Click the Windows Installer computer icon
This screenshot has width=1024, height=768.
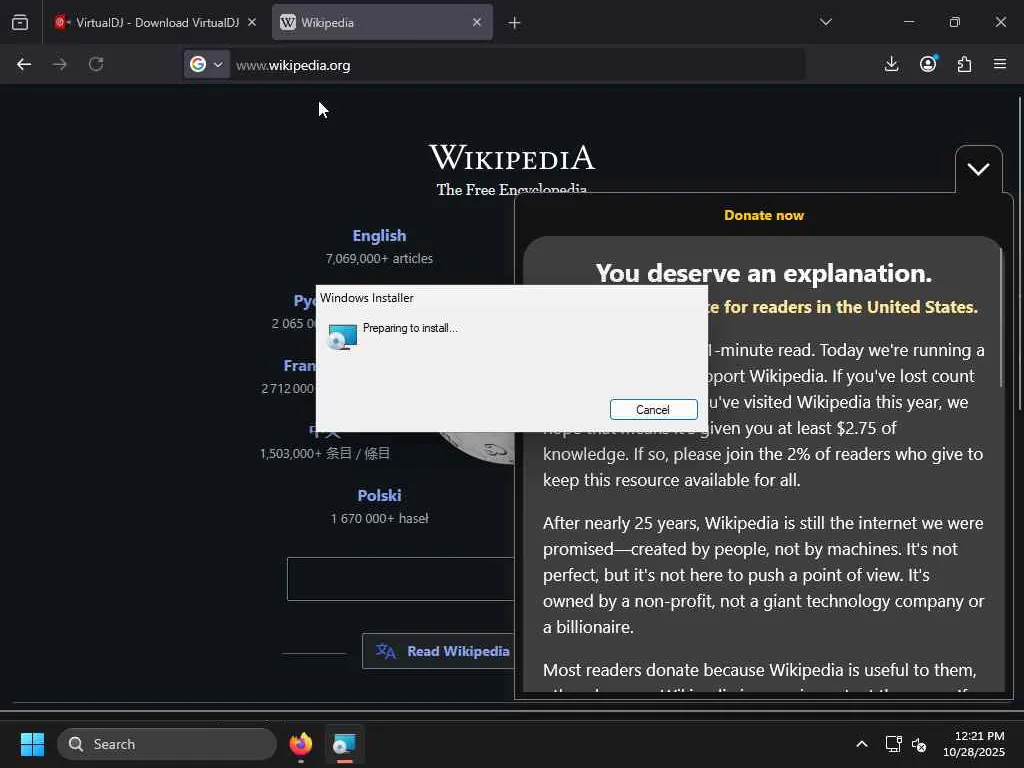click(x=342, y=336)
